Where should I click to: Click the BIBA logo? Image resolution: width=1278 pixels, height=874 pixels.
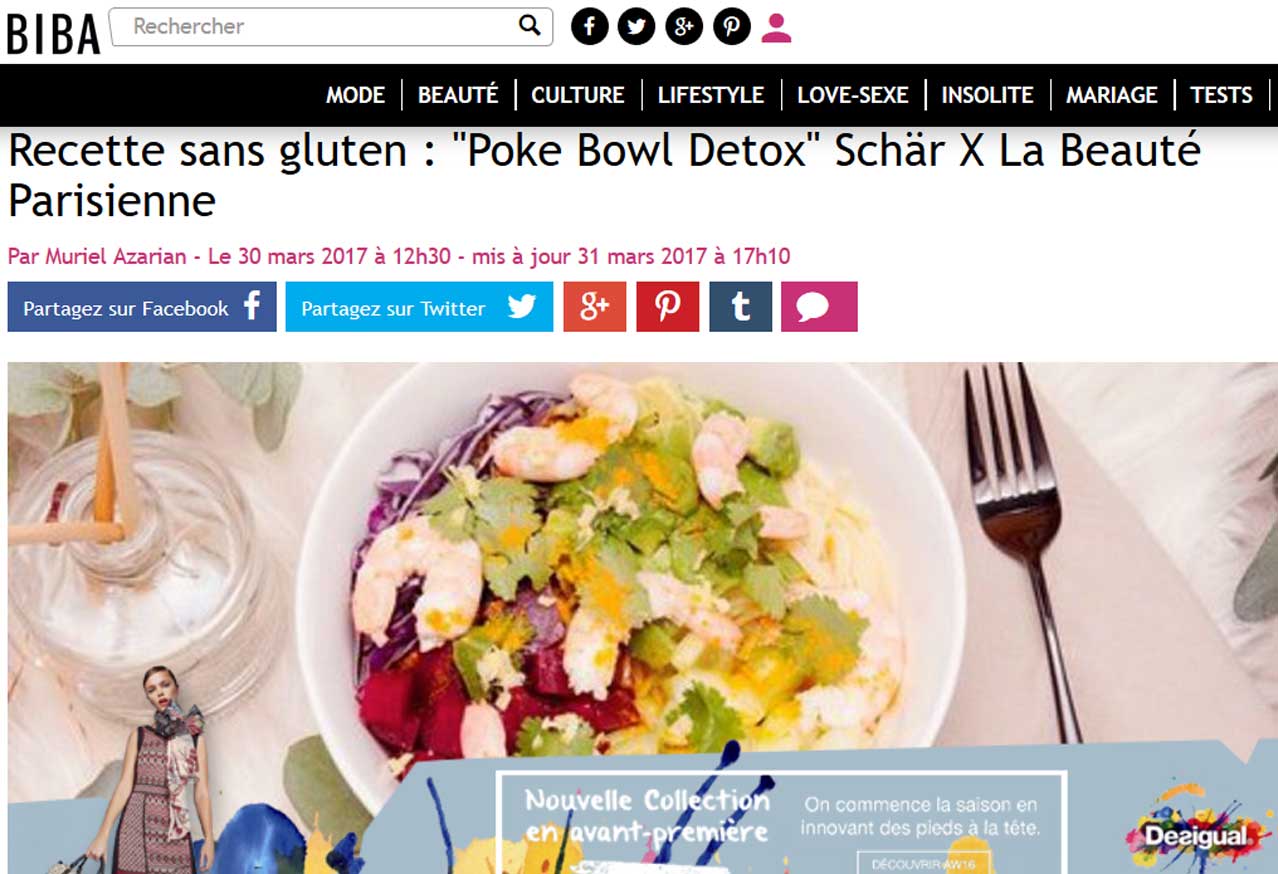(53, 32)
